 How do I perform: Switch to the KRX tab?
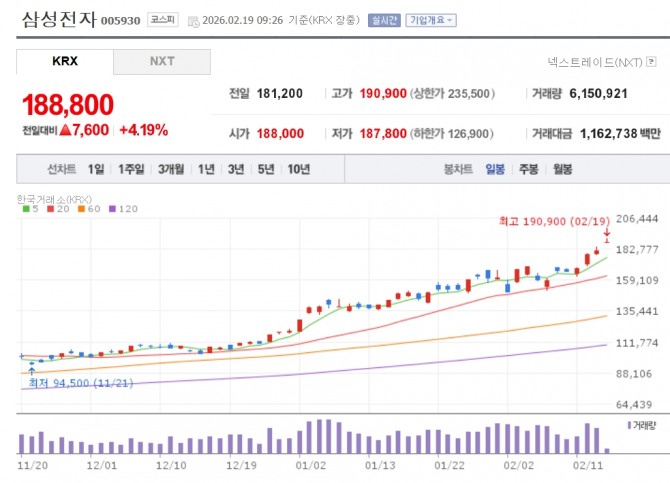coord(65,62)
